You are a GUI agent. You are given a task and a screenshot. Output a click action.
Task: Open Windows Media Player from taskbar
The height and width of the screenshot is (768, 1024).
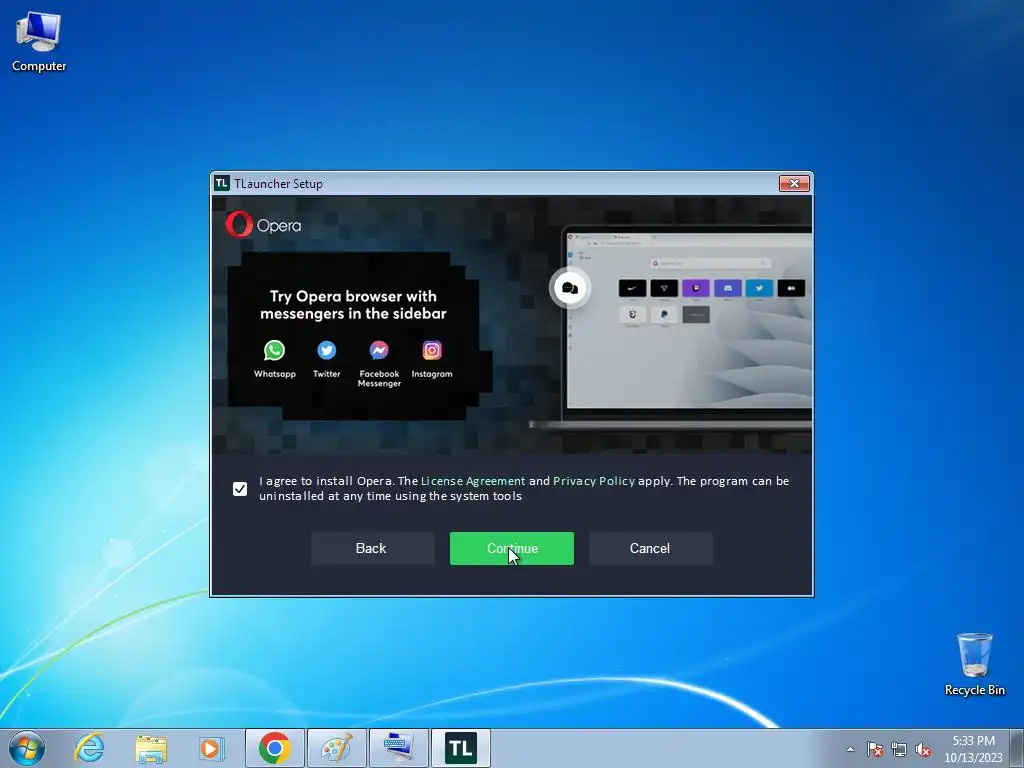click(x=212, y=748)
